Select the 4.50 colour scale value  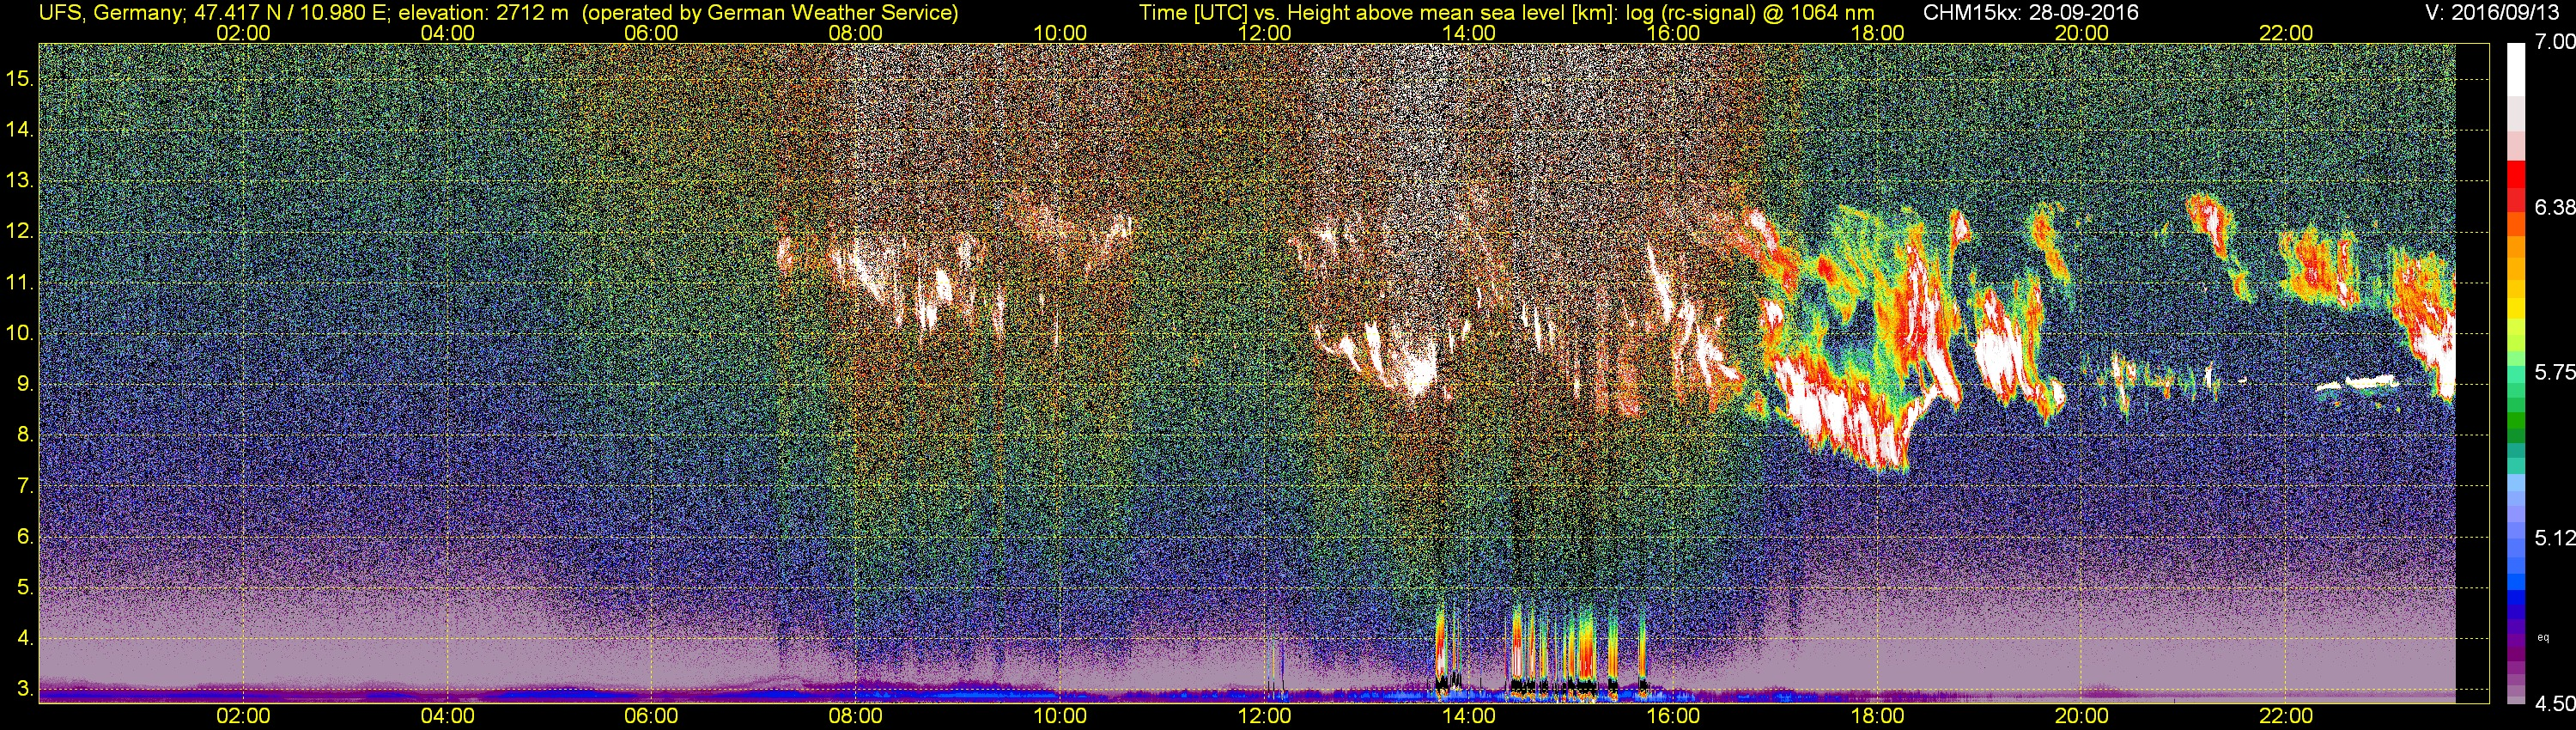(x=2555, y=704)
